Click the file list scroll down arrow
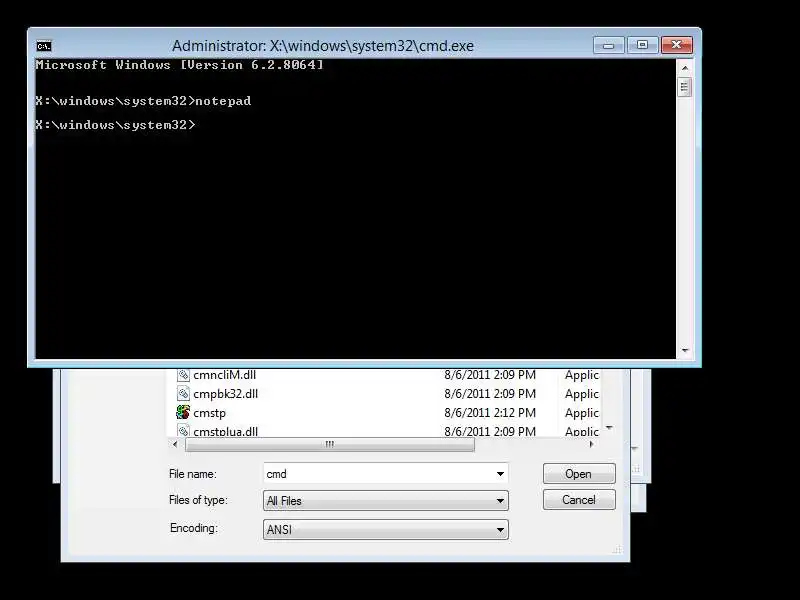Viewport: 800px width, 600px height. click(609, 428)
